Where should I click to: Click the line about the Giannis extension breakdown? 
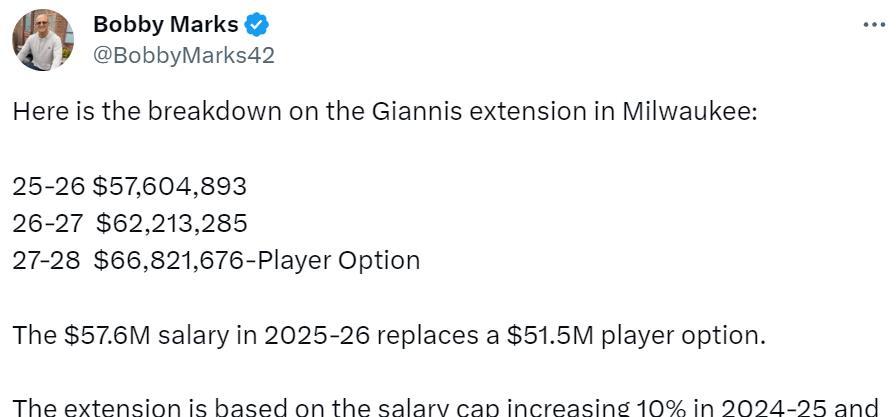tap(385, 111)
